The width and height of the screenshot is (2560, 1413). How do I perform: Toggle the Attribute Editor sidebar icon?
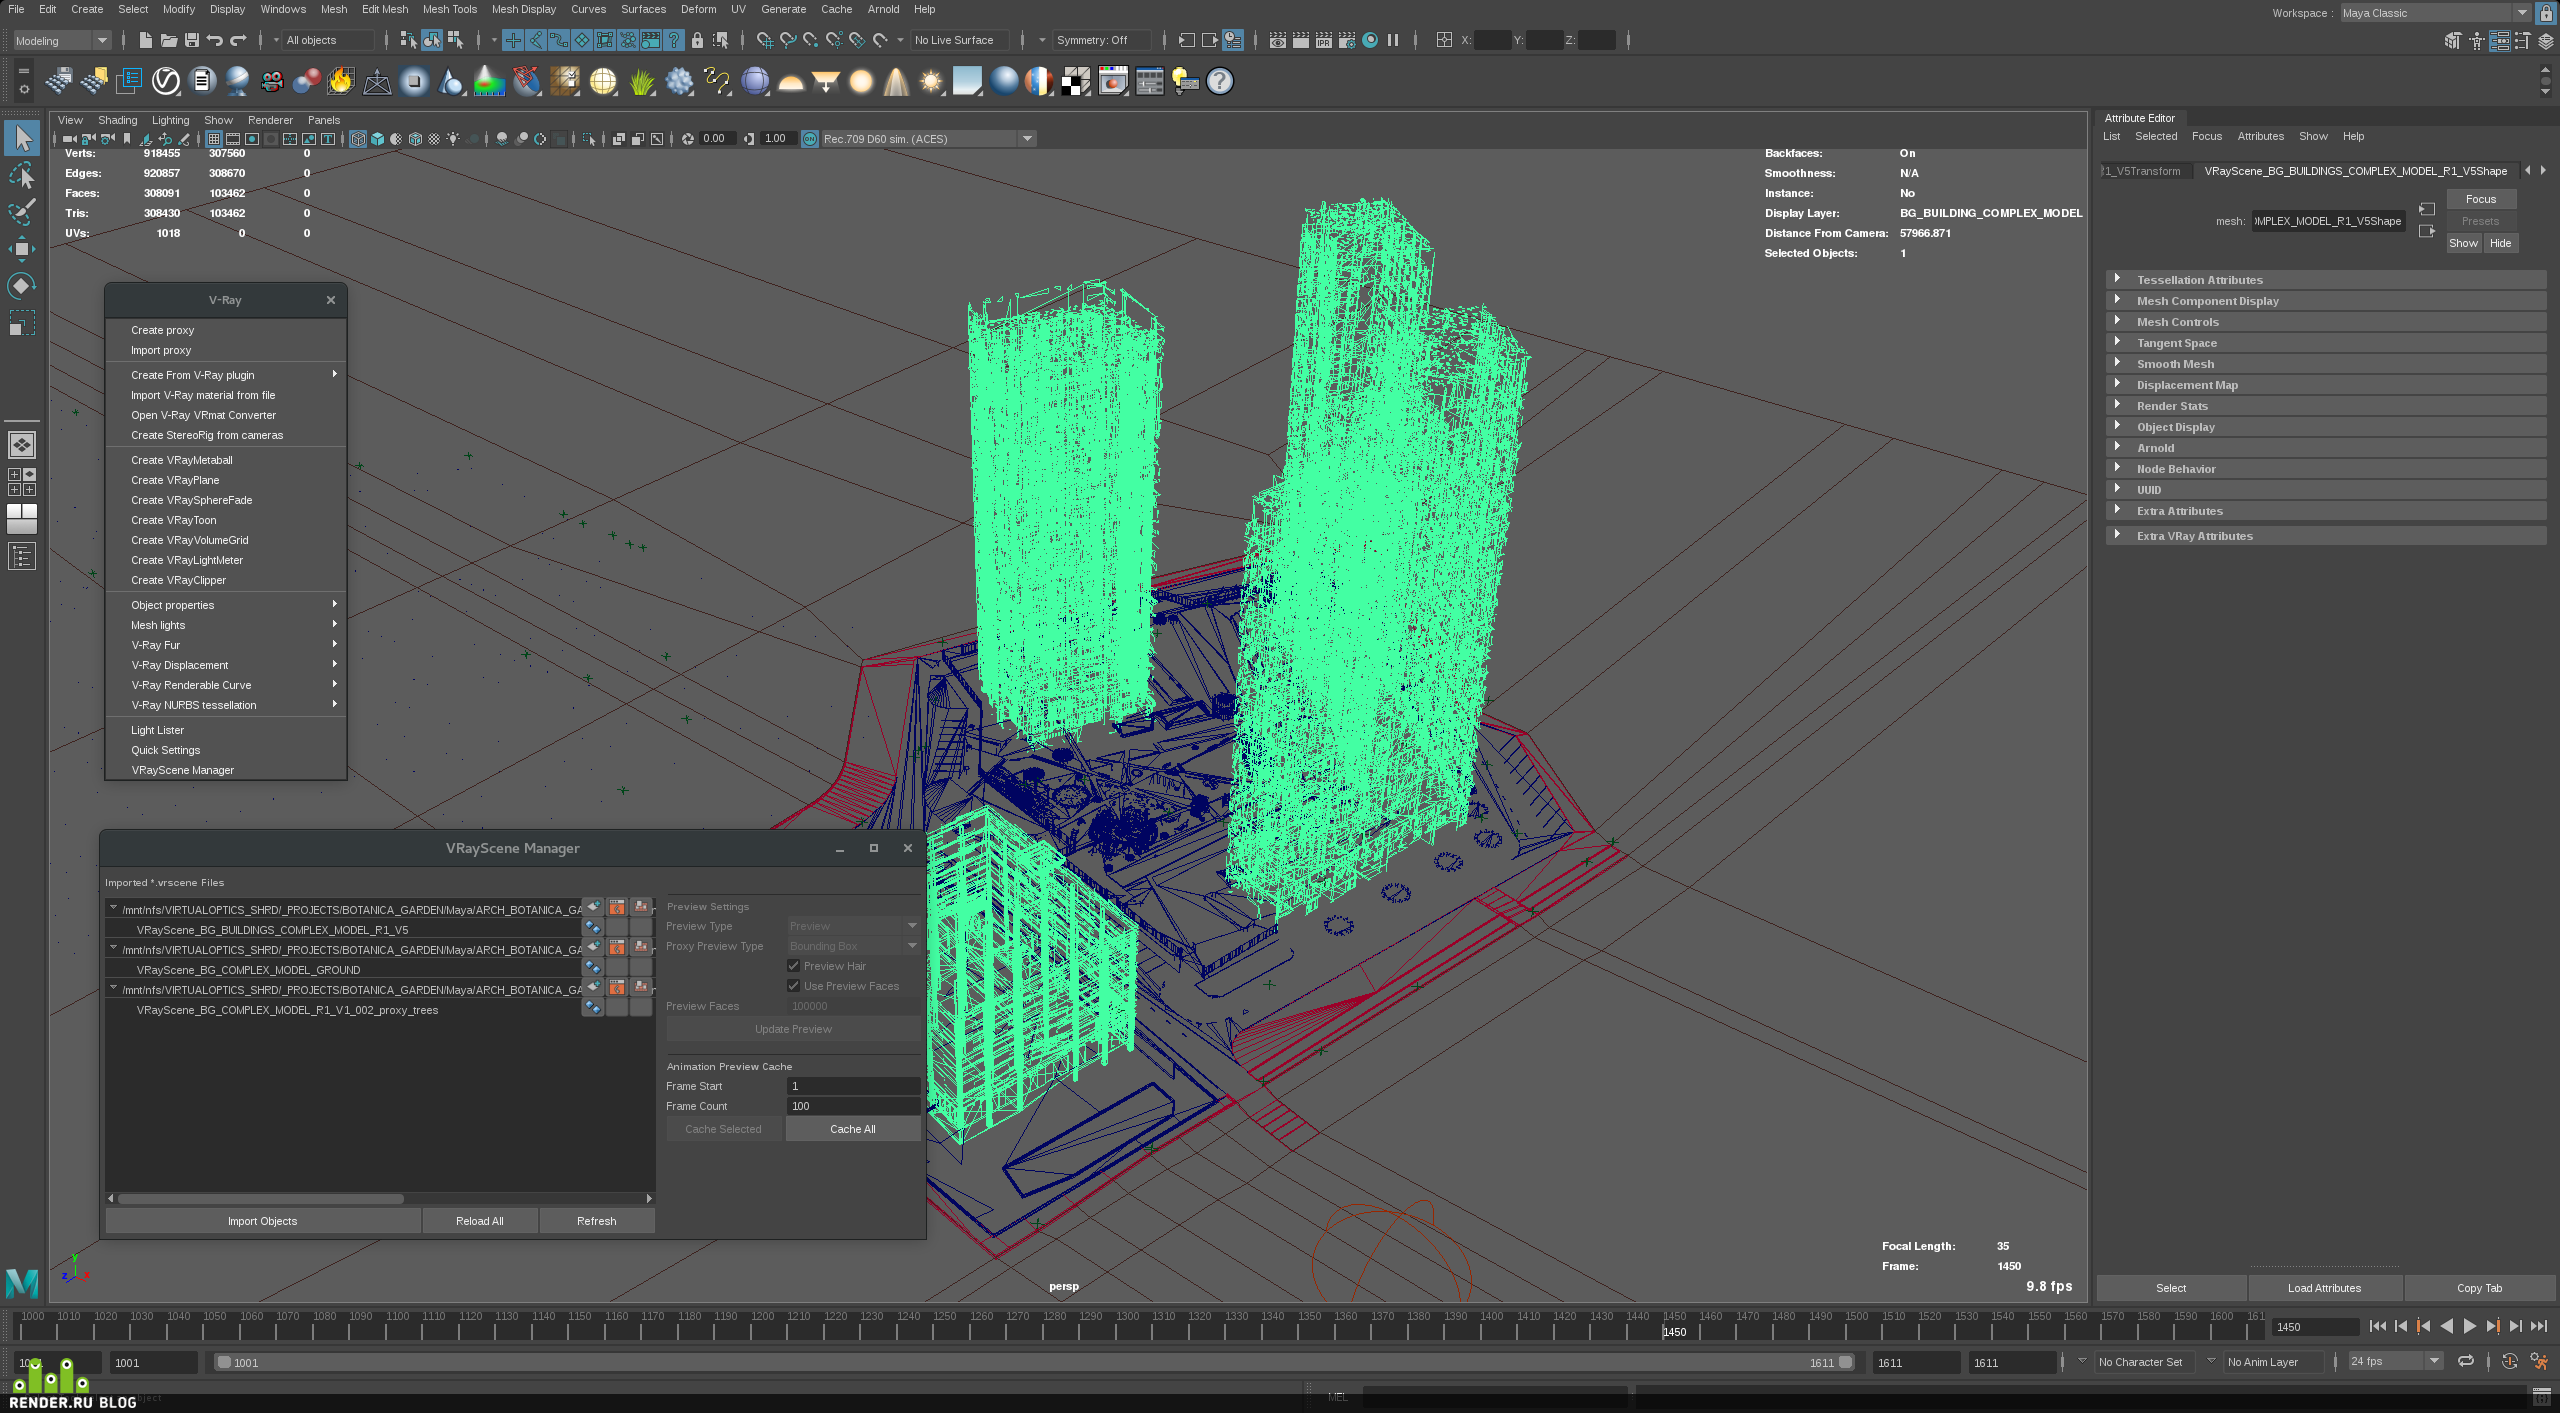click(x=2498, y=40)
